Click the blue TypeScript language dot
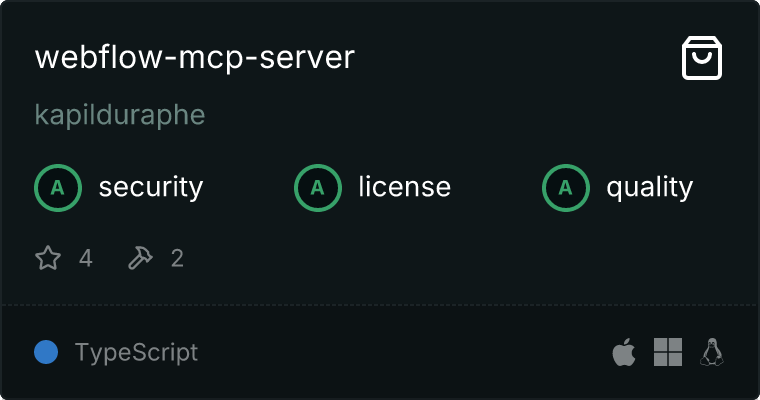 pos(46,352)
